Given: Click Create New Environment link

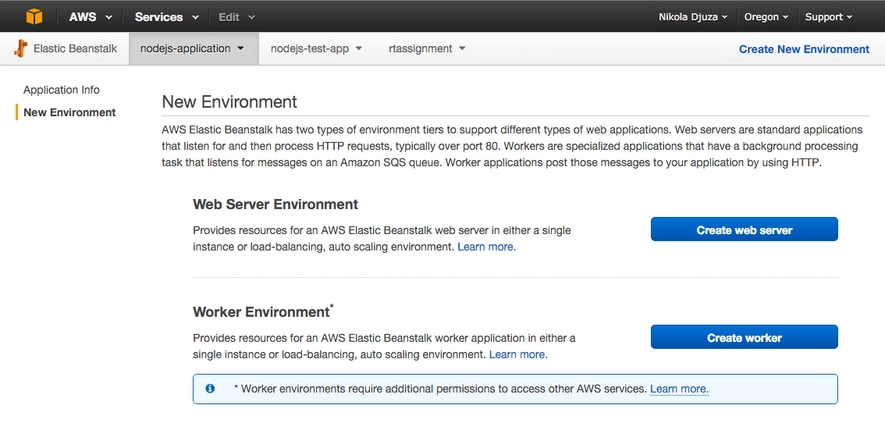Looking at the screenshot, I should click(x=803, y=49).
